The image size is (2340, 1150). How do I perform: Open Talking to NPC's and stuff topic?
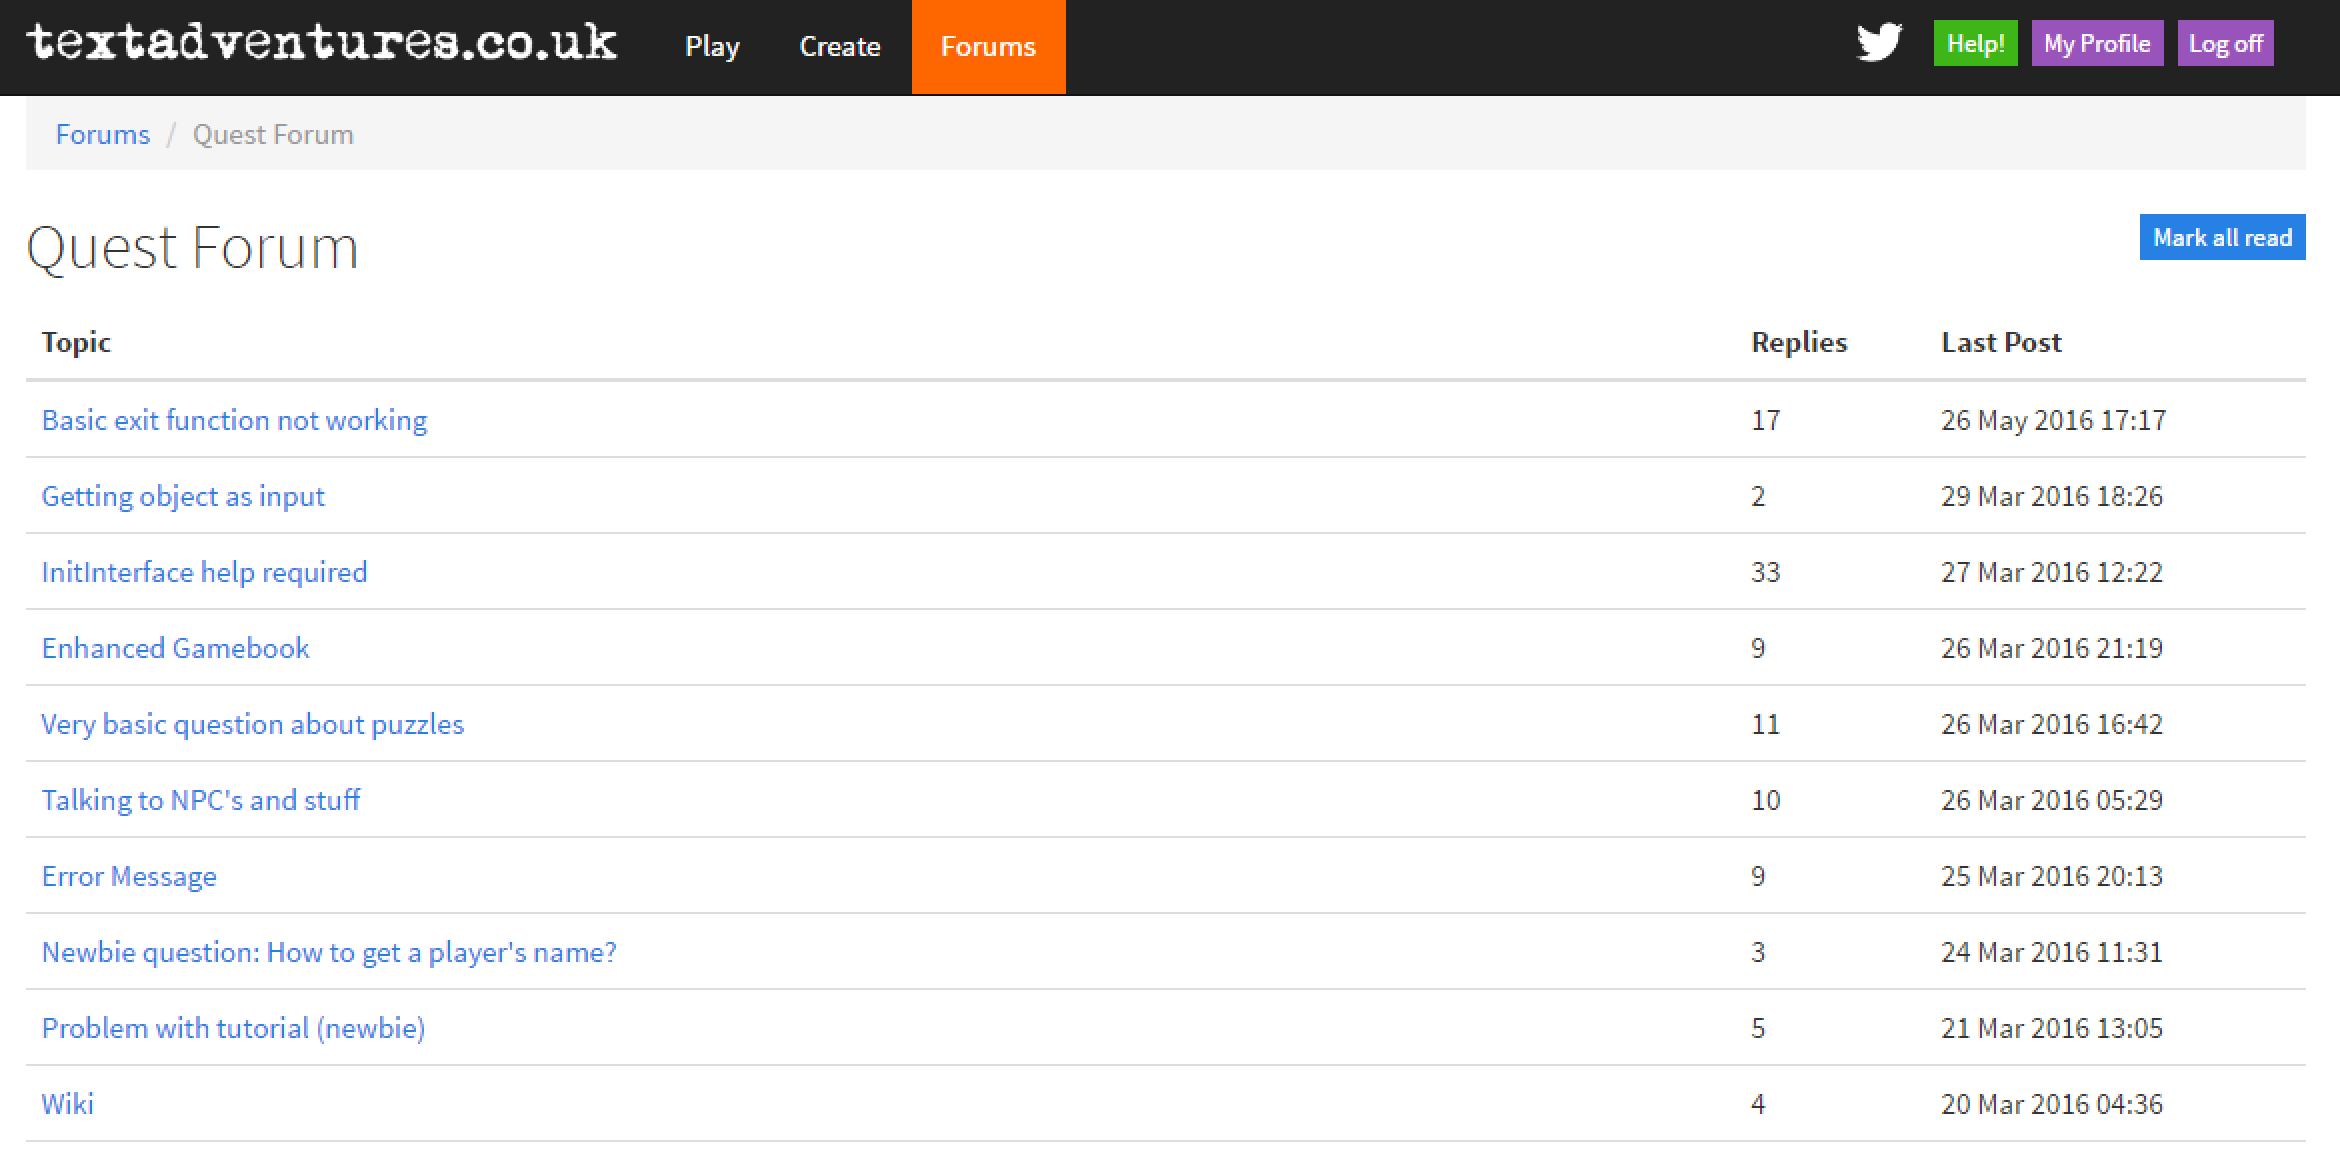200,800
